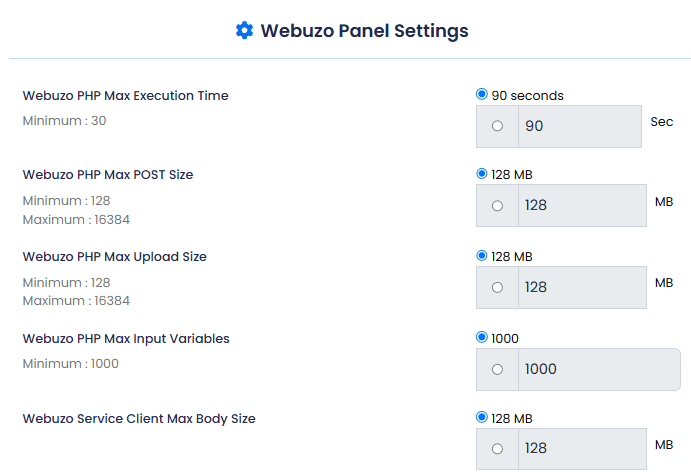
Task: Choose the custom Client Max Body Size radio button
Action: point(497,449)
